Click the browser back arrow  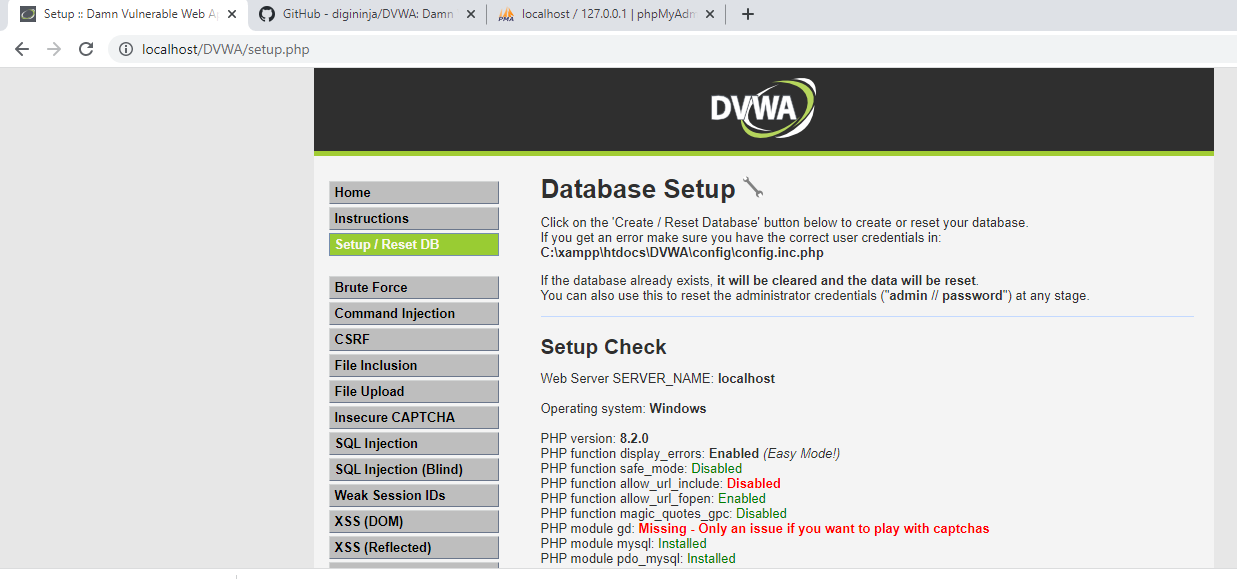pyautogui.click(x=22, y=49)
